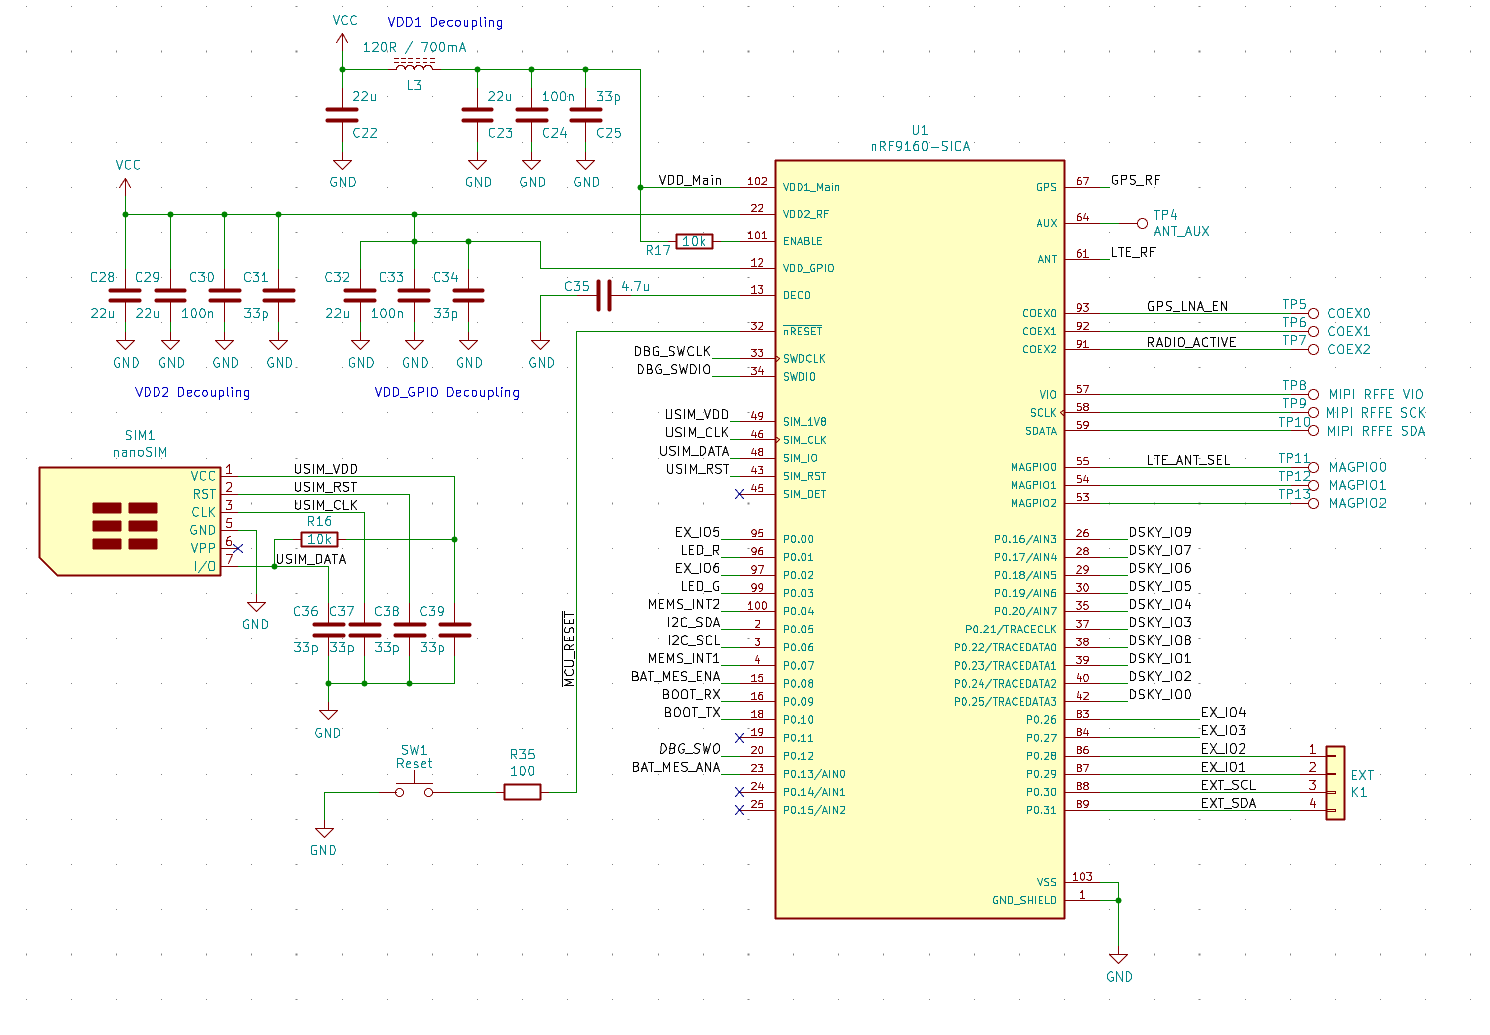Select the R35 100 ohm resistor

522,792
